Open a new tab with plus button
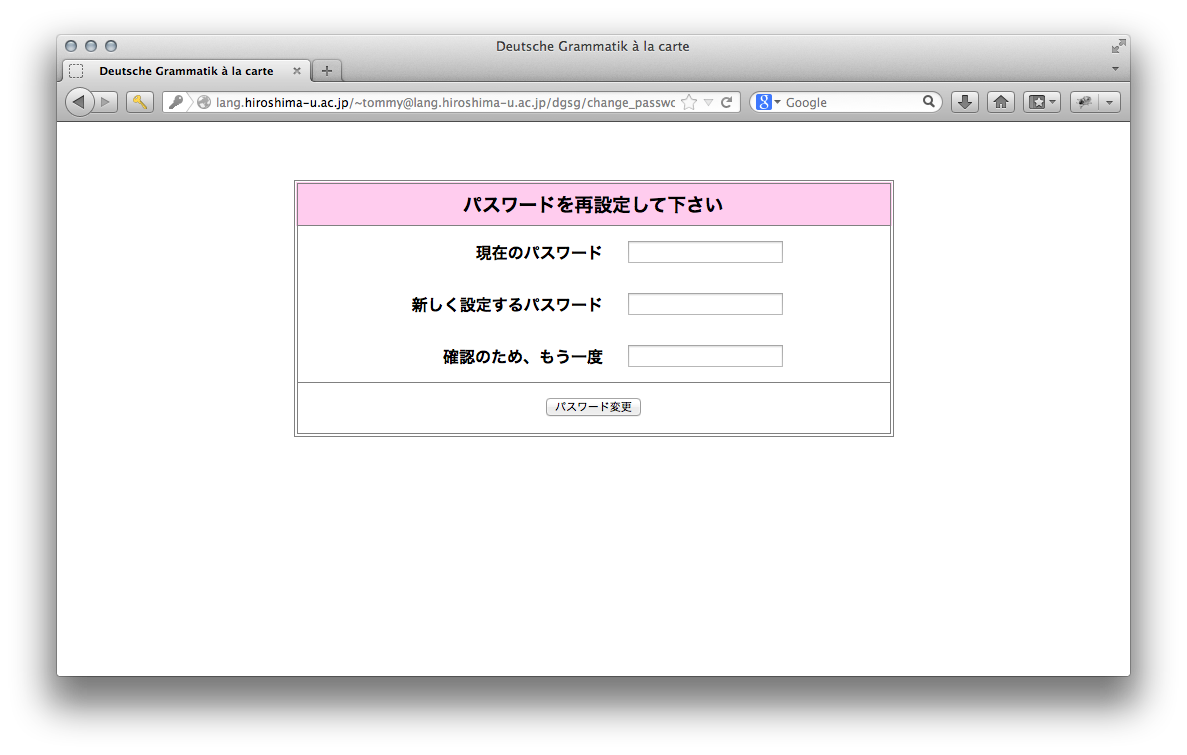Screen dimensions: 1187x755 point(327,71)
